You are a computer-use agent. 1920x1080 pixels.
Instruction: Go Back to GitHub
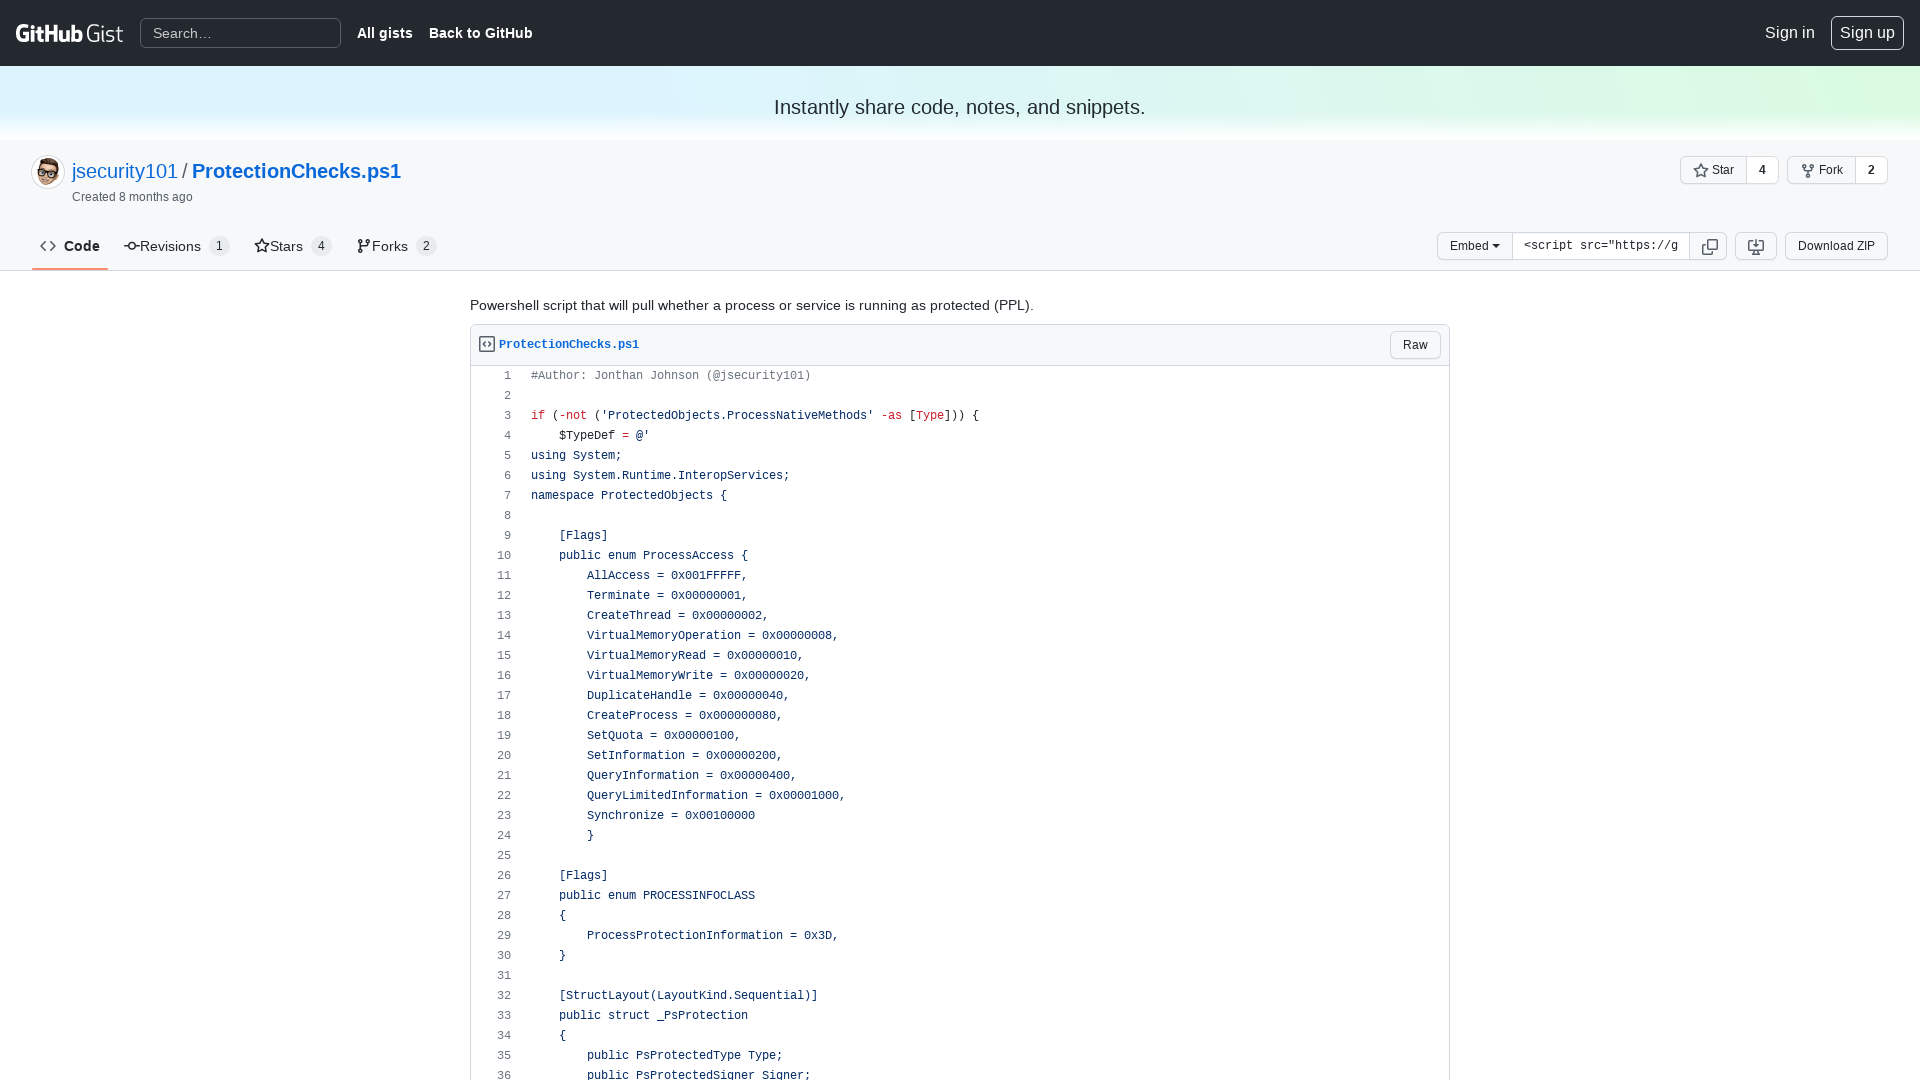[481, 33]
